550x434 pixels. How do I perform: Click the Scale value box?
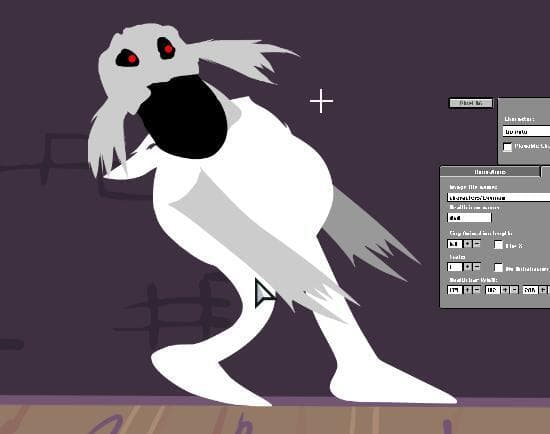click(455, 267)
